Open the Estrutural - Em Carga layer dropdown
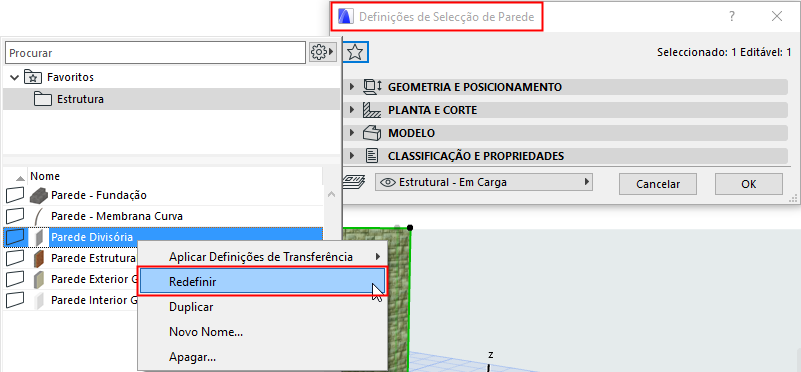The width and height of the screenshot is (801, 372). tap(483, 182)
